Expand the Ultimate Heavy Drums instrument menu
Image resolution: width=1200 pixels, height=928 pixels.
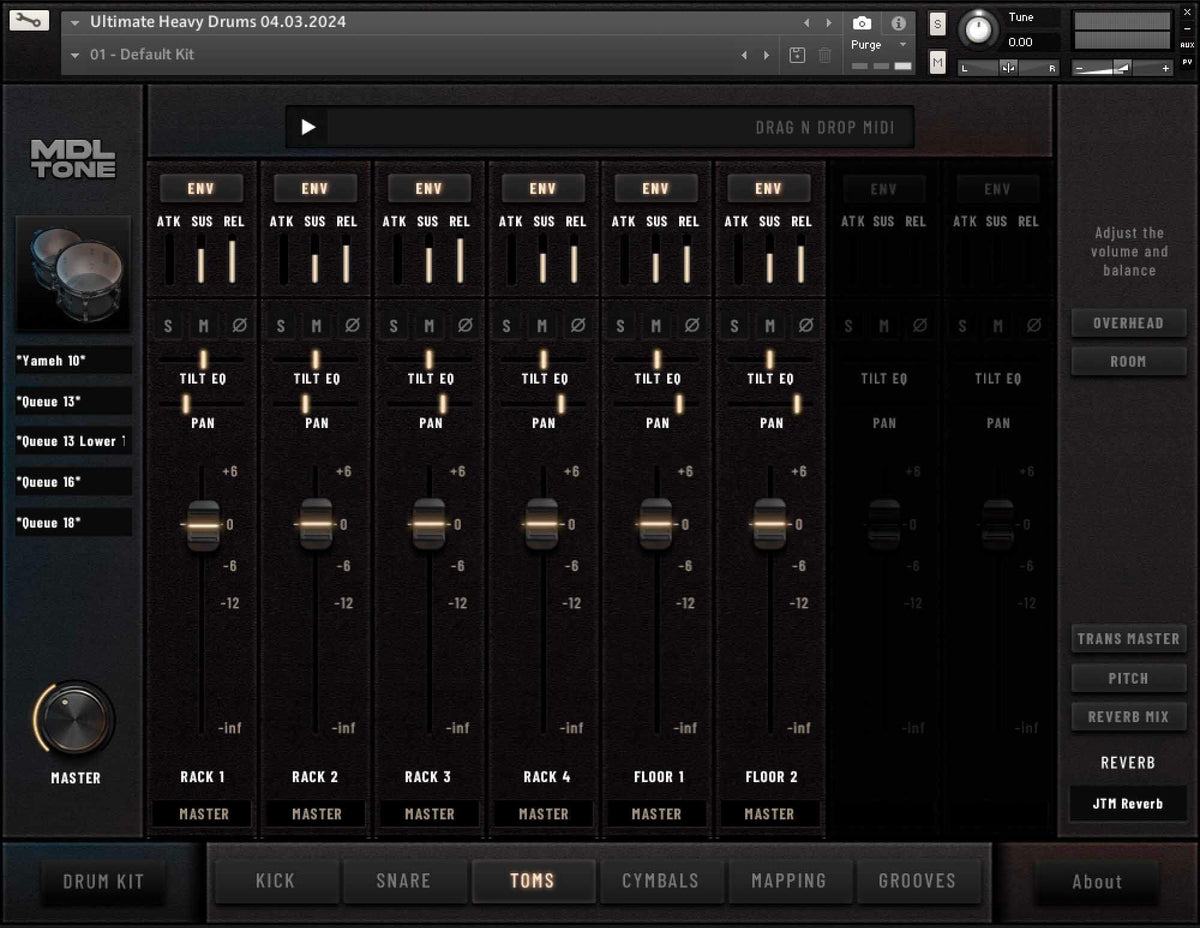pos(75,22)
